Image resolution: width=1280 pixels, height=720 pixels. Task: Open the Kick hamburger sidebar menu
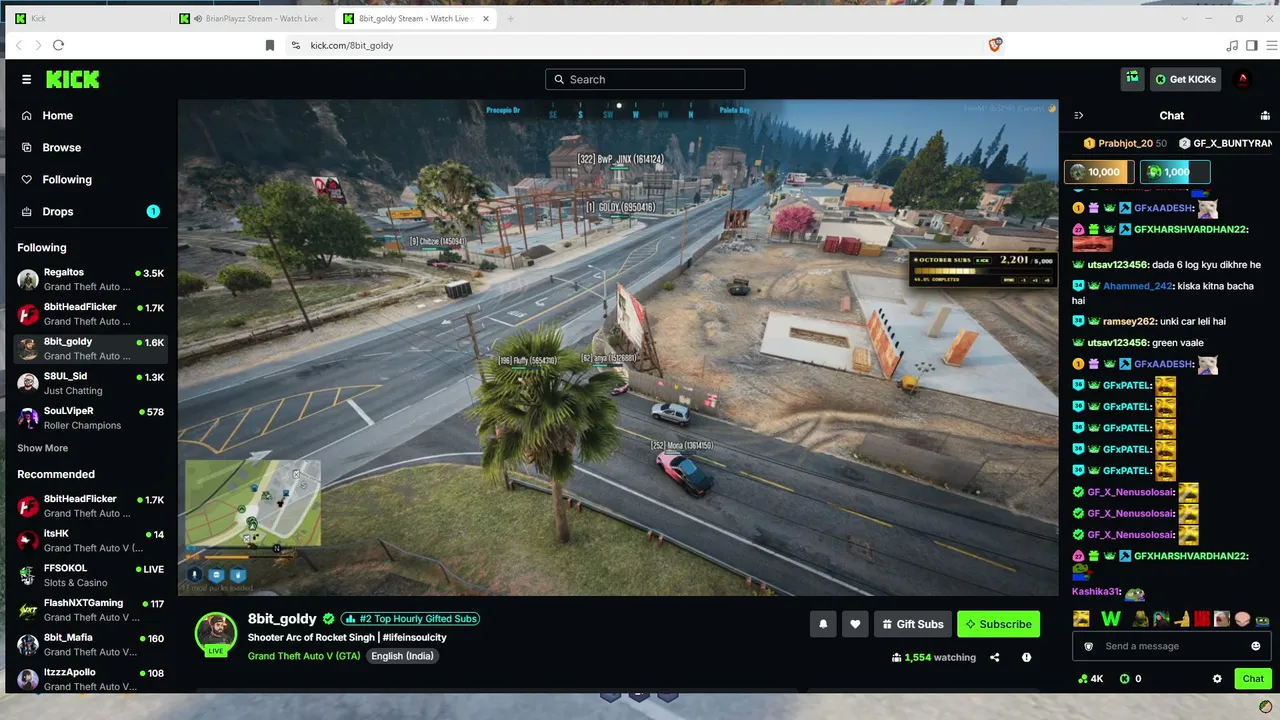(x=27, y=80)
